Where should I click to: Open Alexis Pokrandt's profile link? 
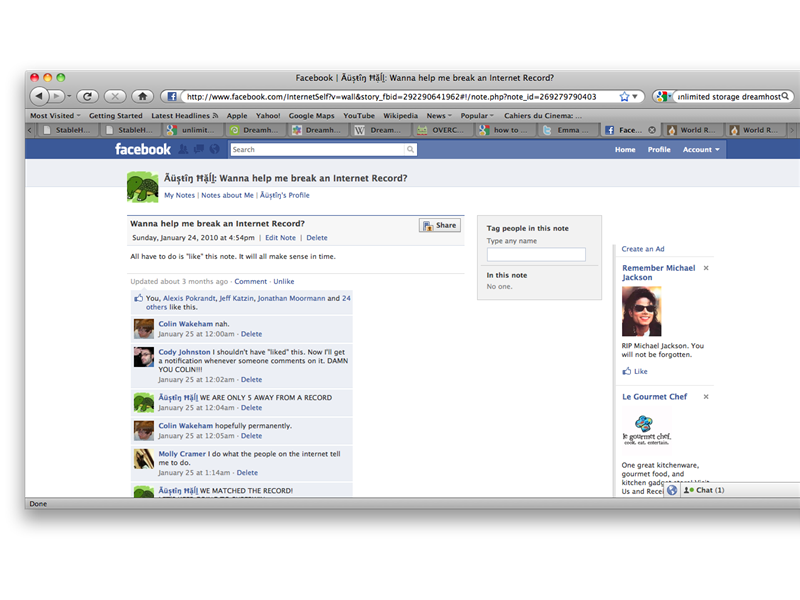(x=189, y=298)
